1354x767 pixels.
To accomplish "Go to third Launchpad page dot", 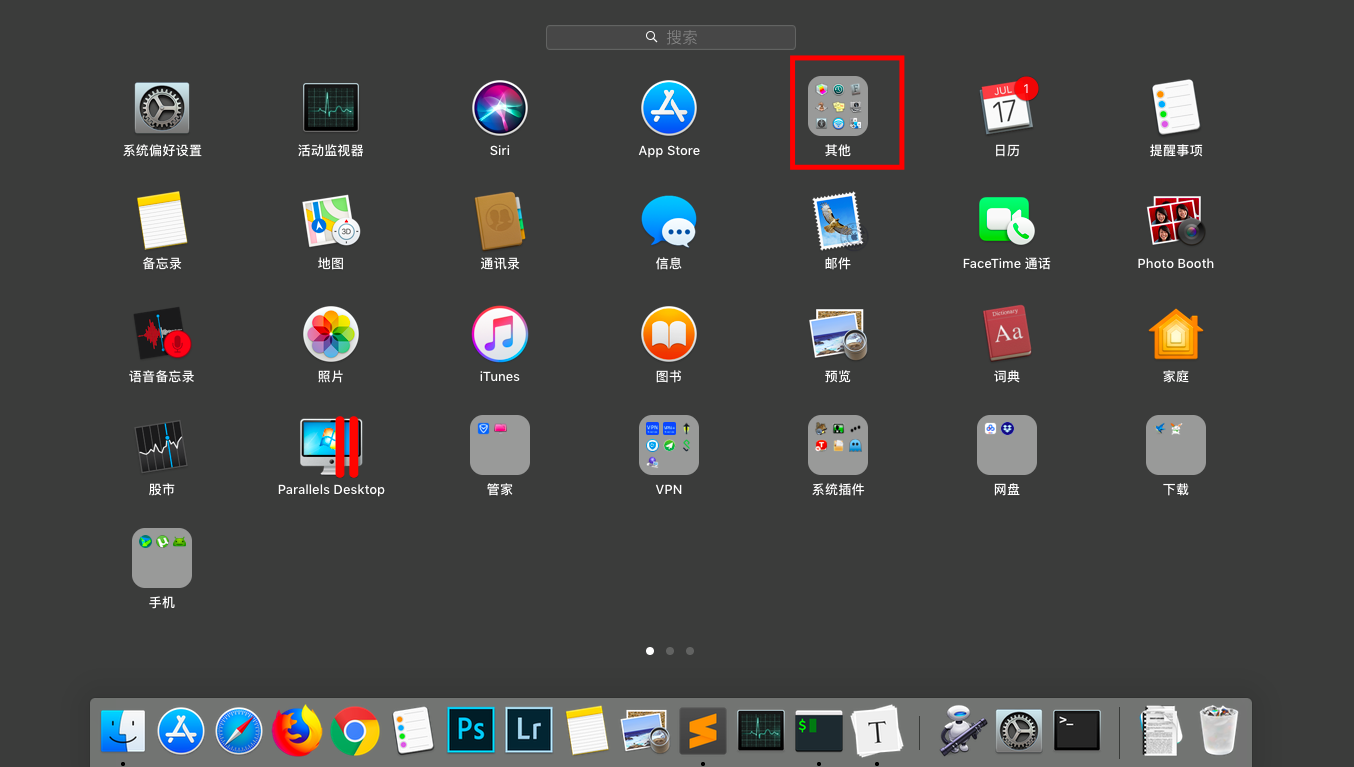I will coord(690,651).
